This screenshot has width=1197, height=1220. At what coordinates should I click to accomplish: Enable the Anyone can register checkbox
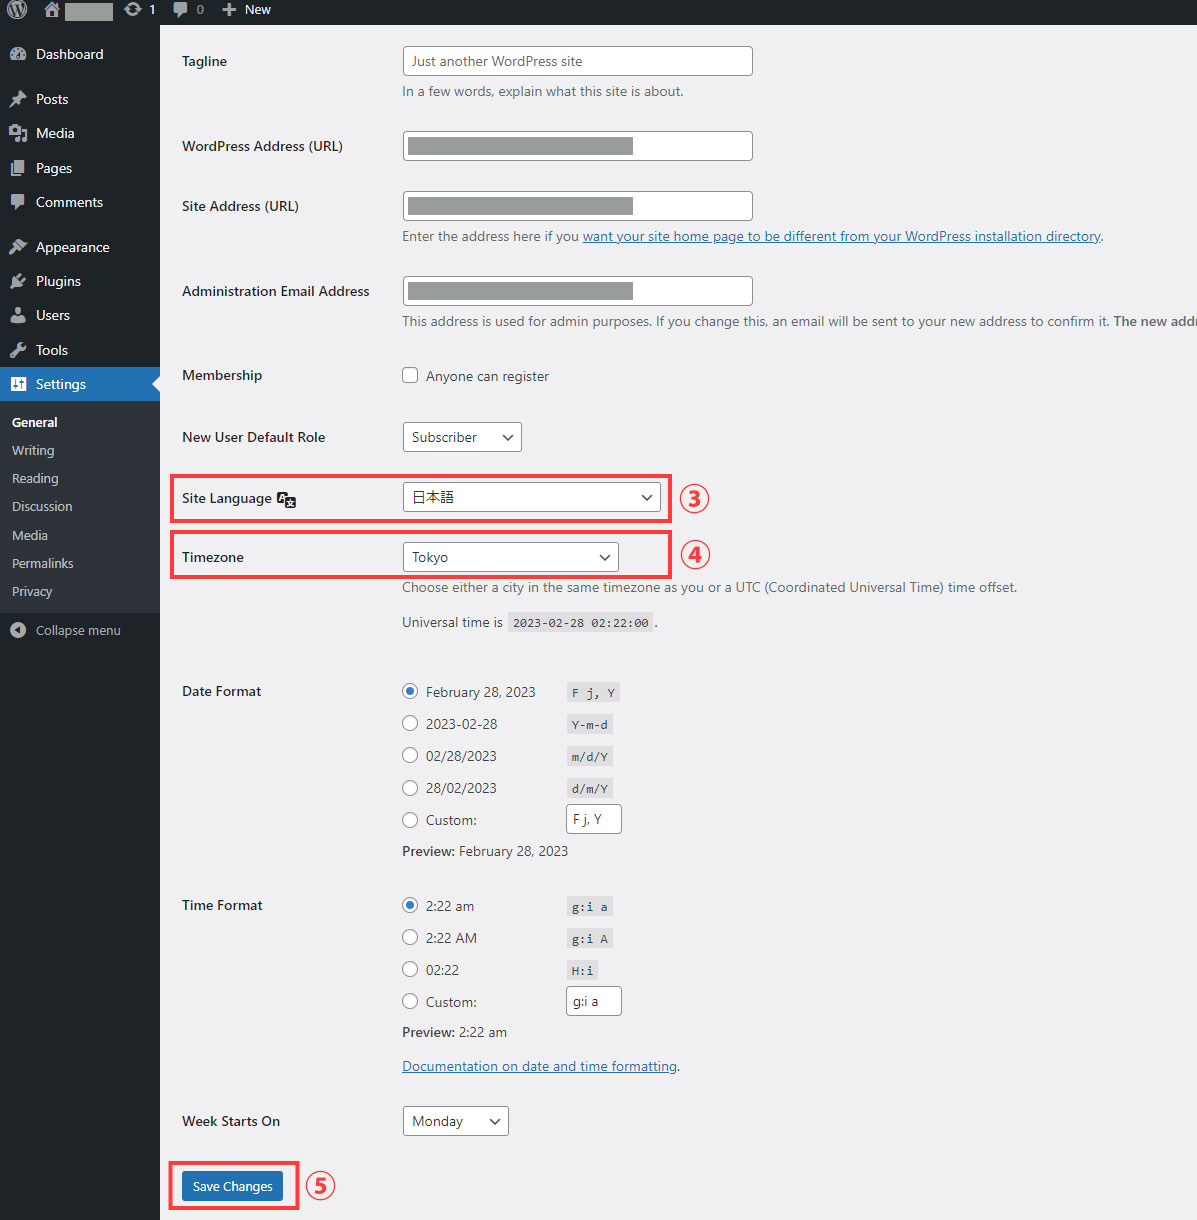(x=410, y=375)
